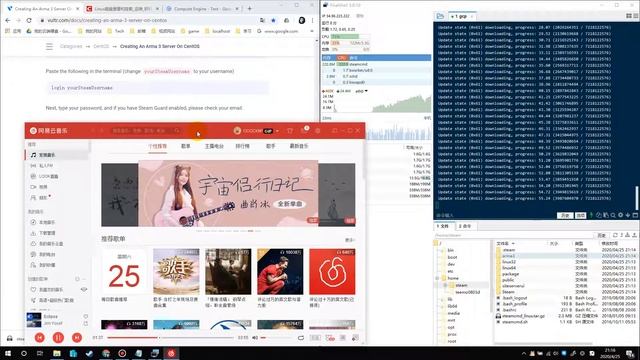Click 更多 next to 推荐歌单
This screenshot has width=640, height=360.
pyautogui.click(x=350, y=240)
